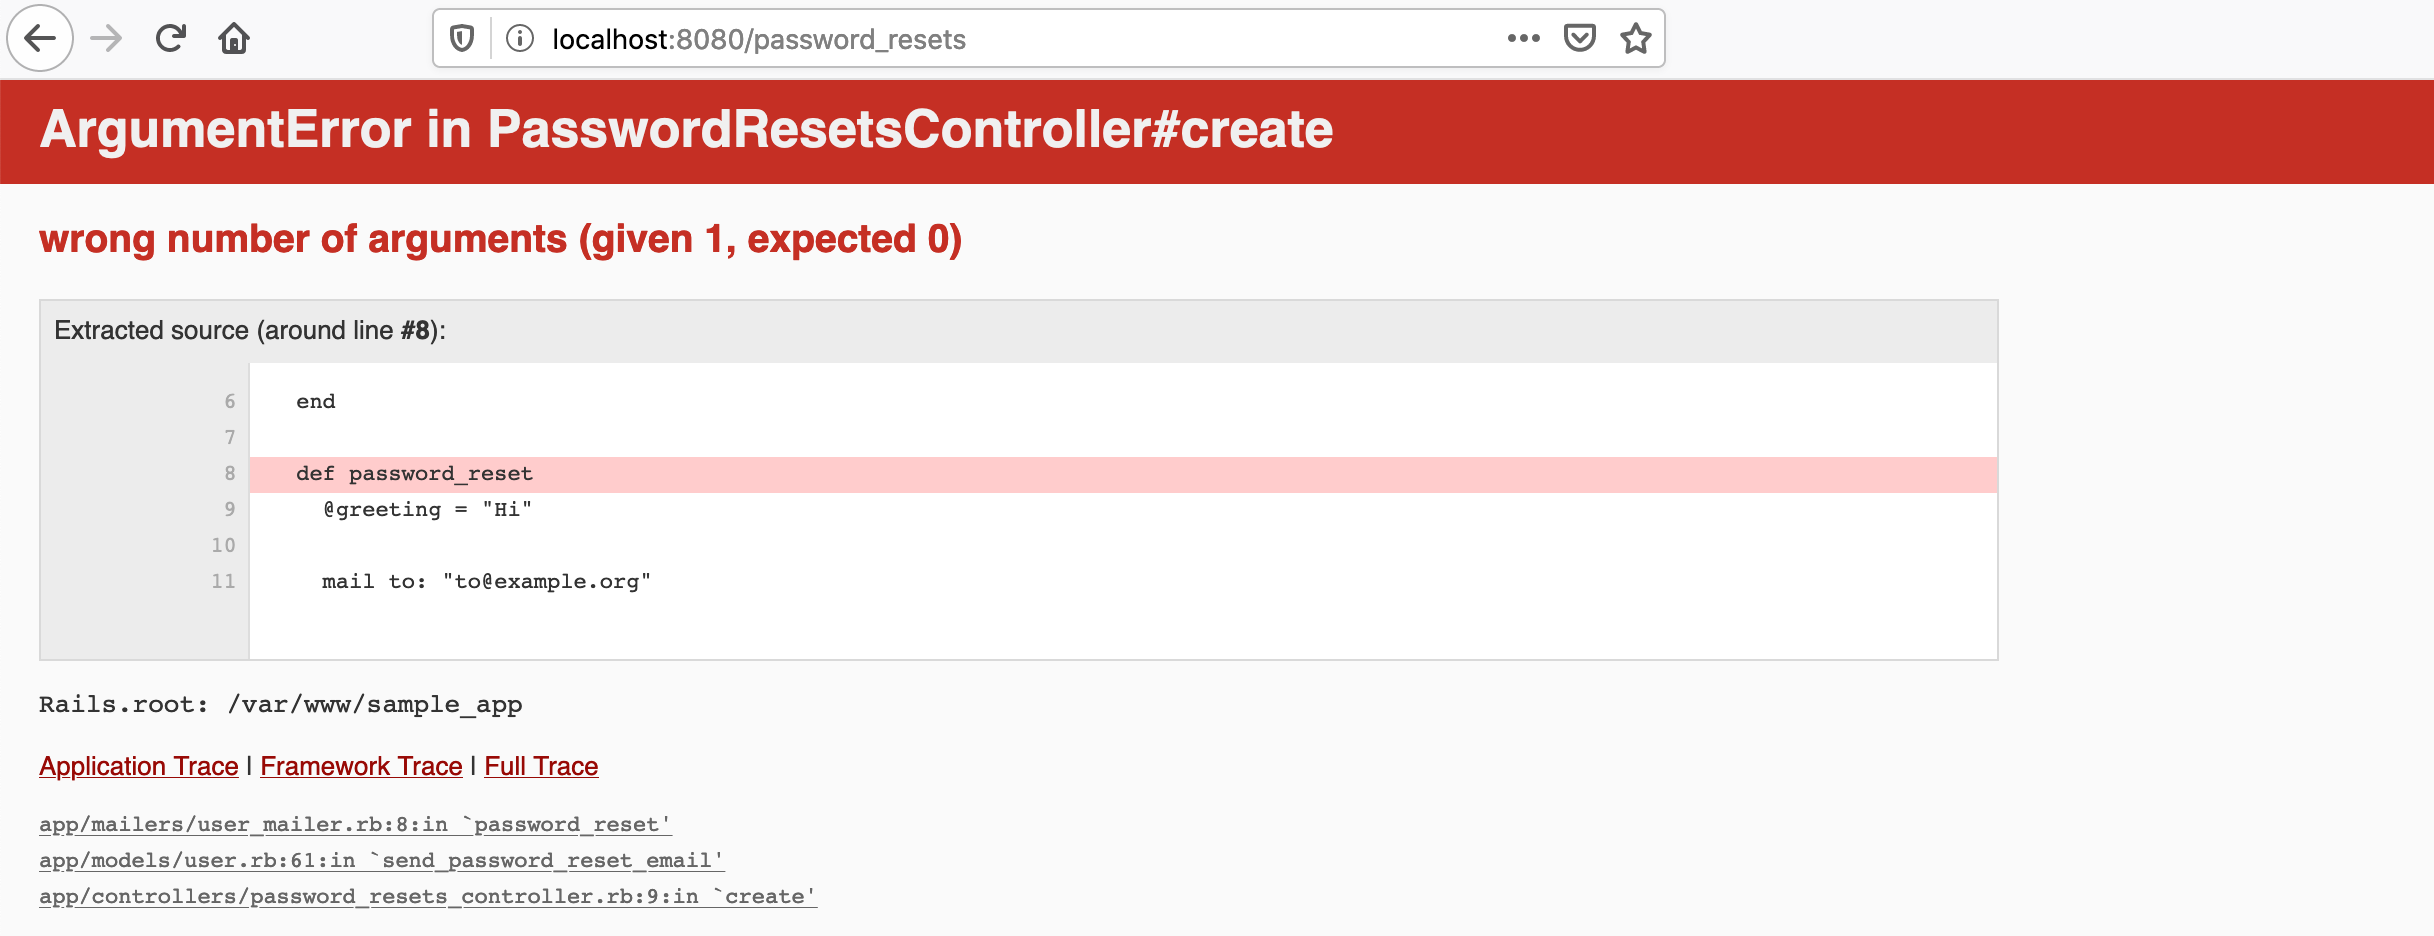2434x936 pixels.
Task: Click the forward navigation arrow
Action: (x=106, y=39)
